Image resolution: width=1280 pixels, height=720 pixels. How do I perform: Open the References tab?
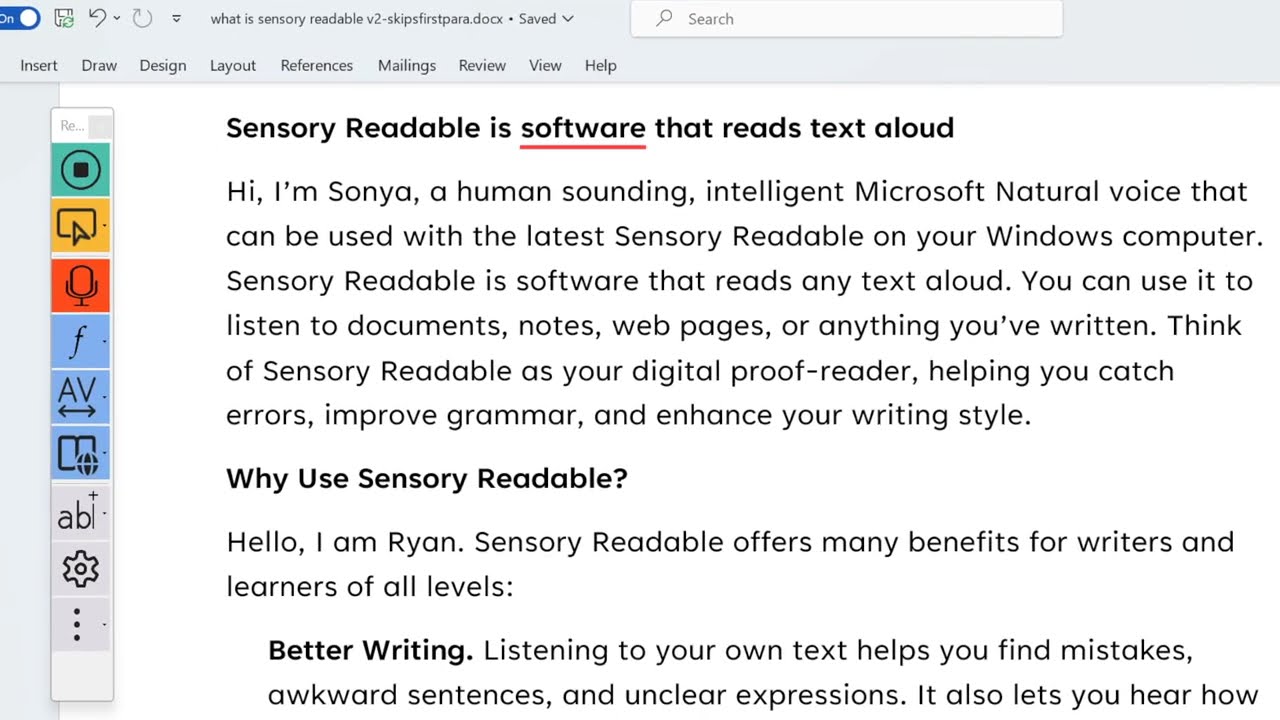317,65
